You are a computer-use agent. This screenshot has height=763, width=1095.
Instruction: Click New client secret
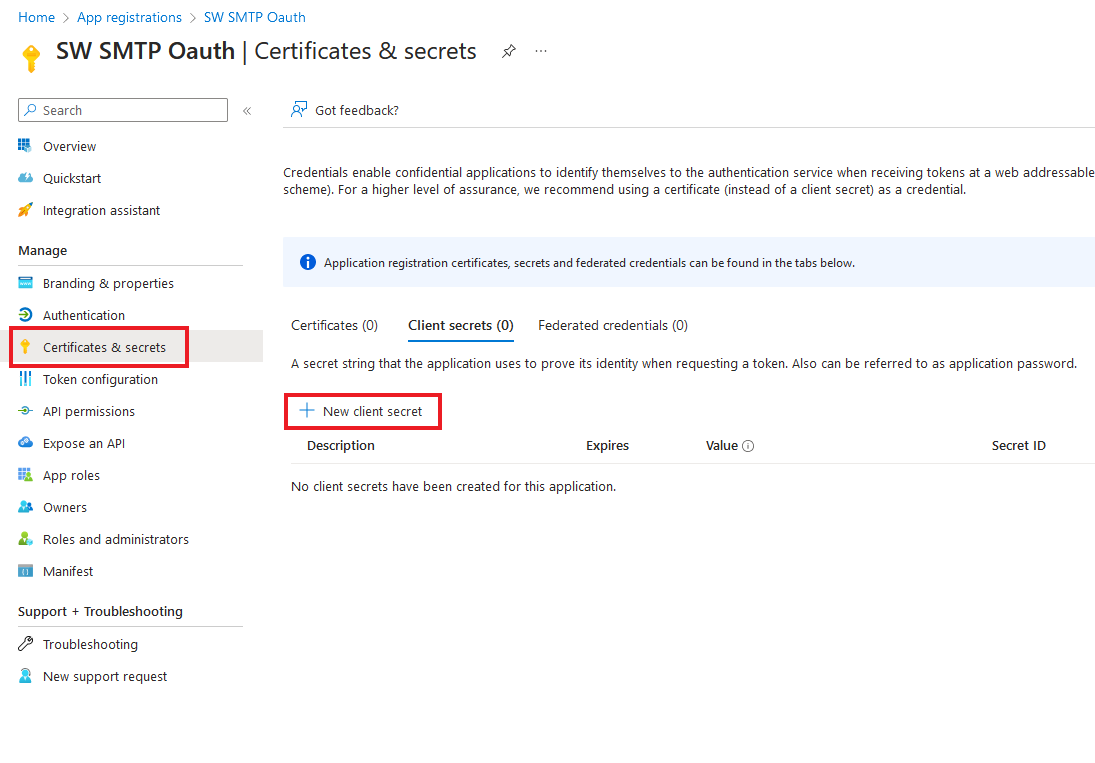[362, 411]
